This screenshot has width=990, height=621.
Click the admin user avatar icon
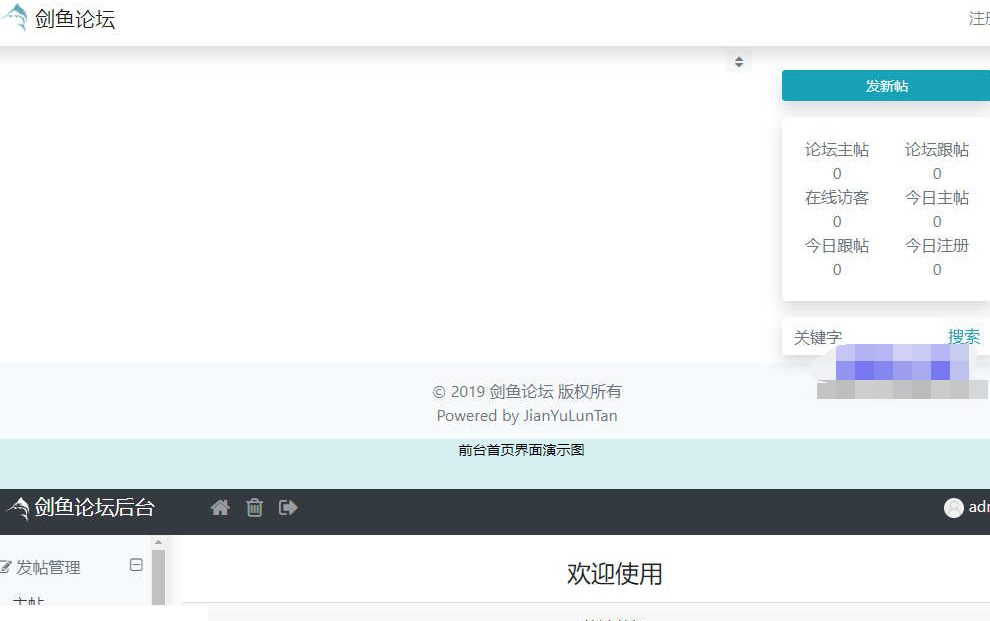click(953, 508)
